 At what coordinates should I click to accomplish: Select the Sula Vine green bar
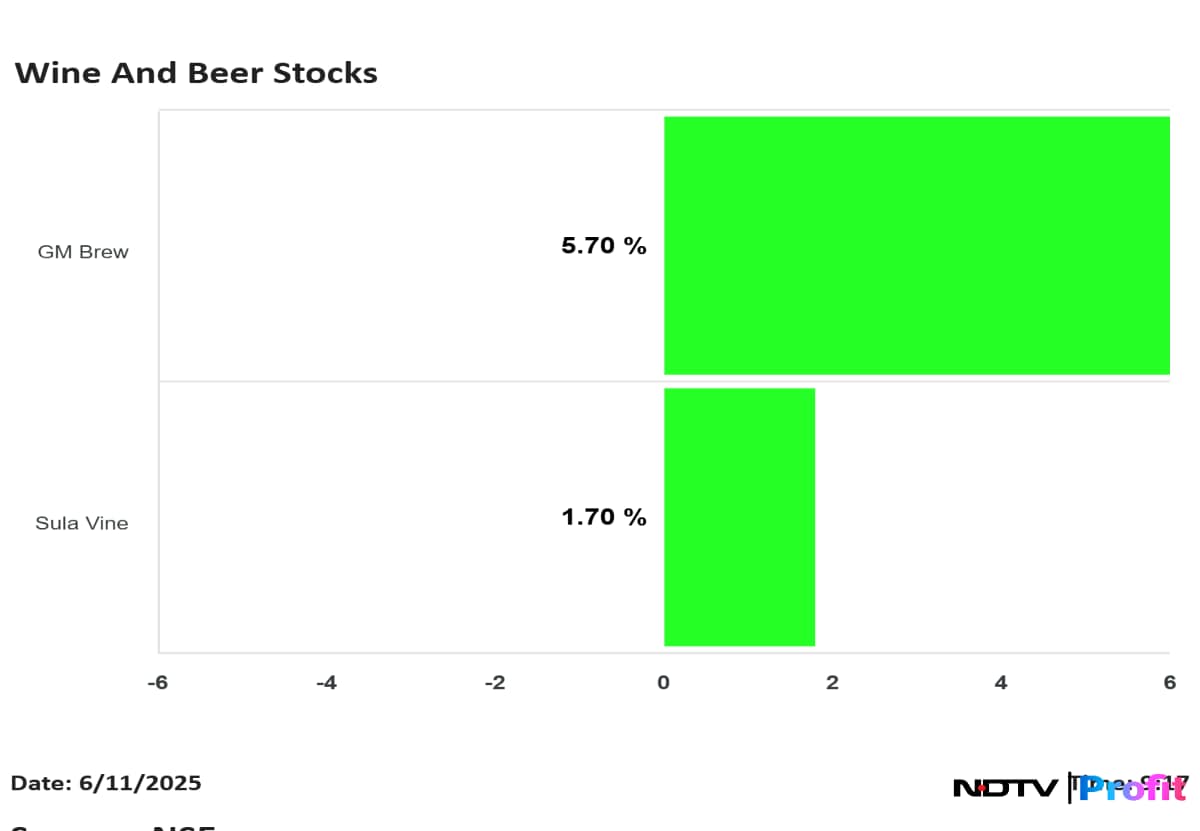point(739,516)
